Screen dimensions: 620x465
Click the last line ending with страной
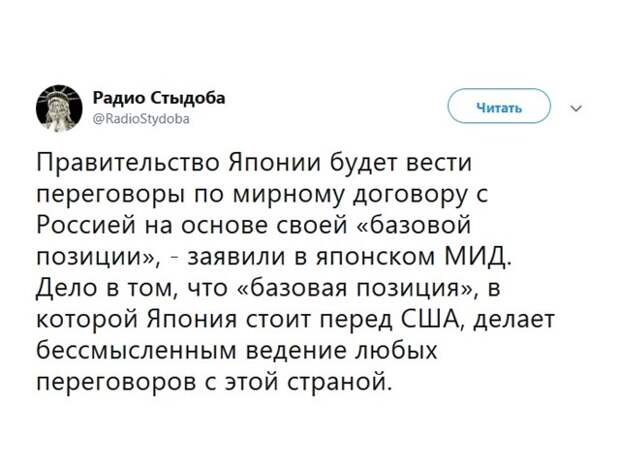(x=215, y=382)
